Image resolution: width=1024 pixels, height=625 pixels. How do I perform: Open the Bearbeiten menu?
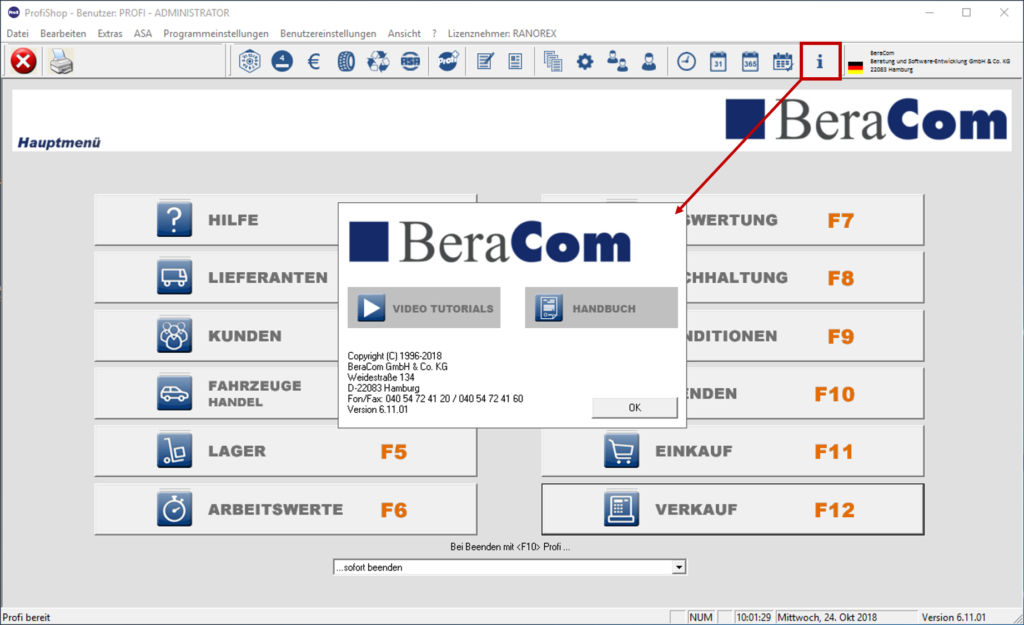[63, 33]
